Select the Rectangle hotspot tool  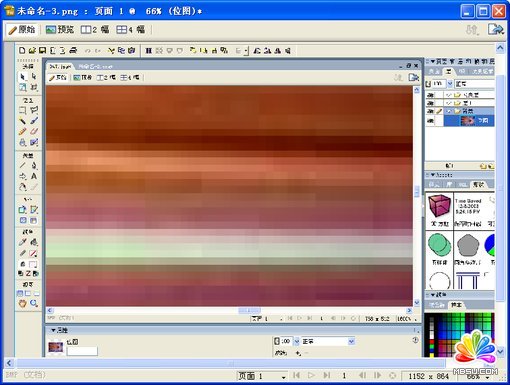coord(22,210)
